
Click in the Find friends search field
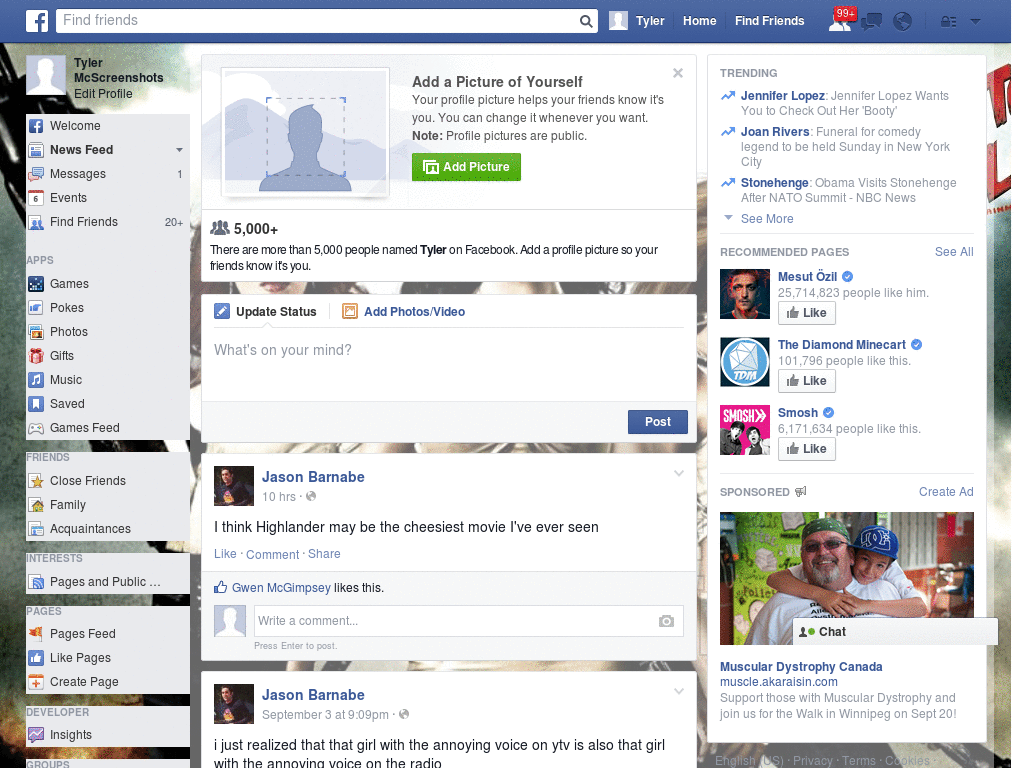pyautogui.click(x=318, y=21)
